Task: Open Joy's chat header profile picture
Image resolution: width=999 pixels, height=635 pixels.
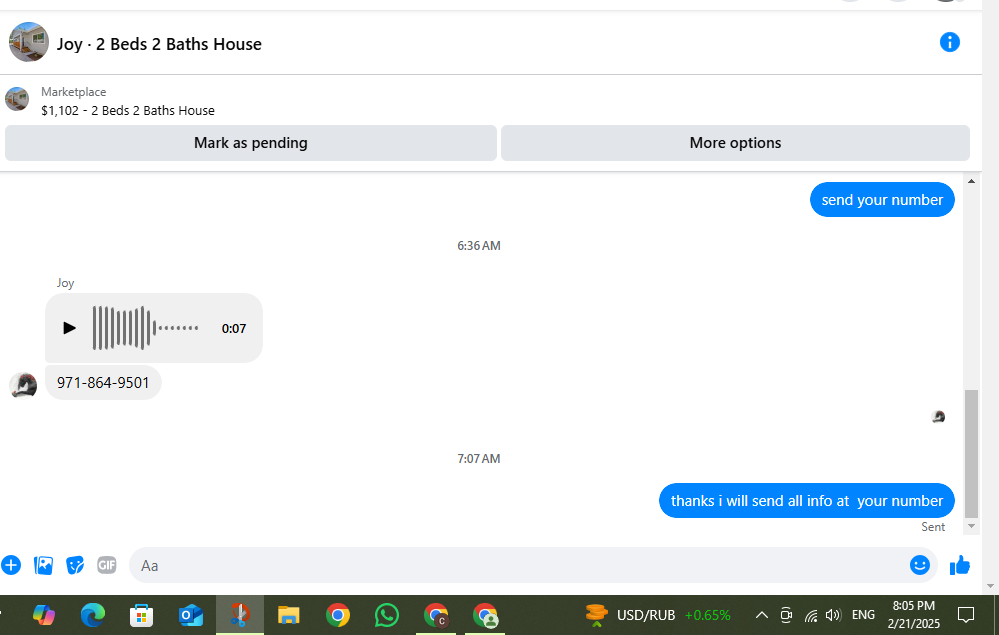Action: coord(29,42)
